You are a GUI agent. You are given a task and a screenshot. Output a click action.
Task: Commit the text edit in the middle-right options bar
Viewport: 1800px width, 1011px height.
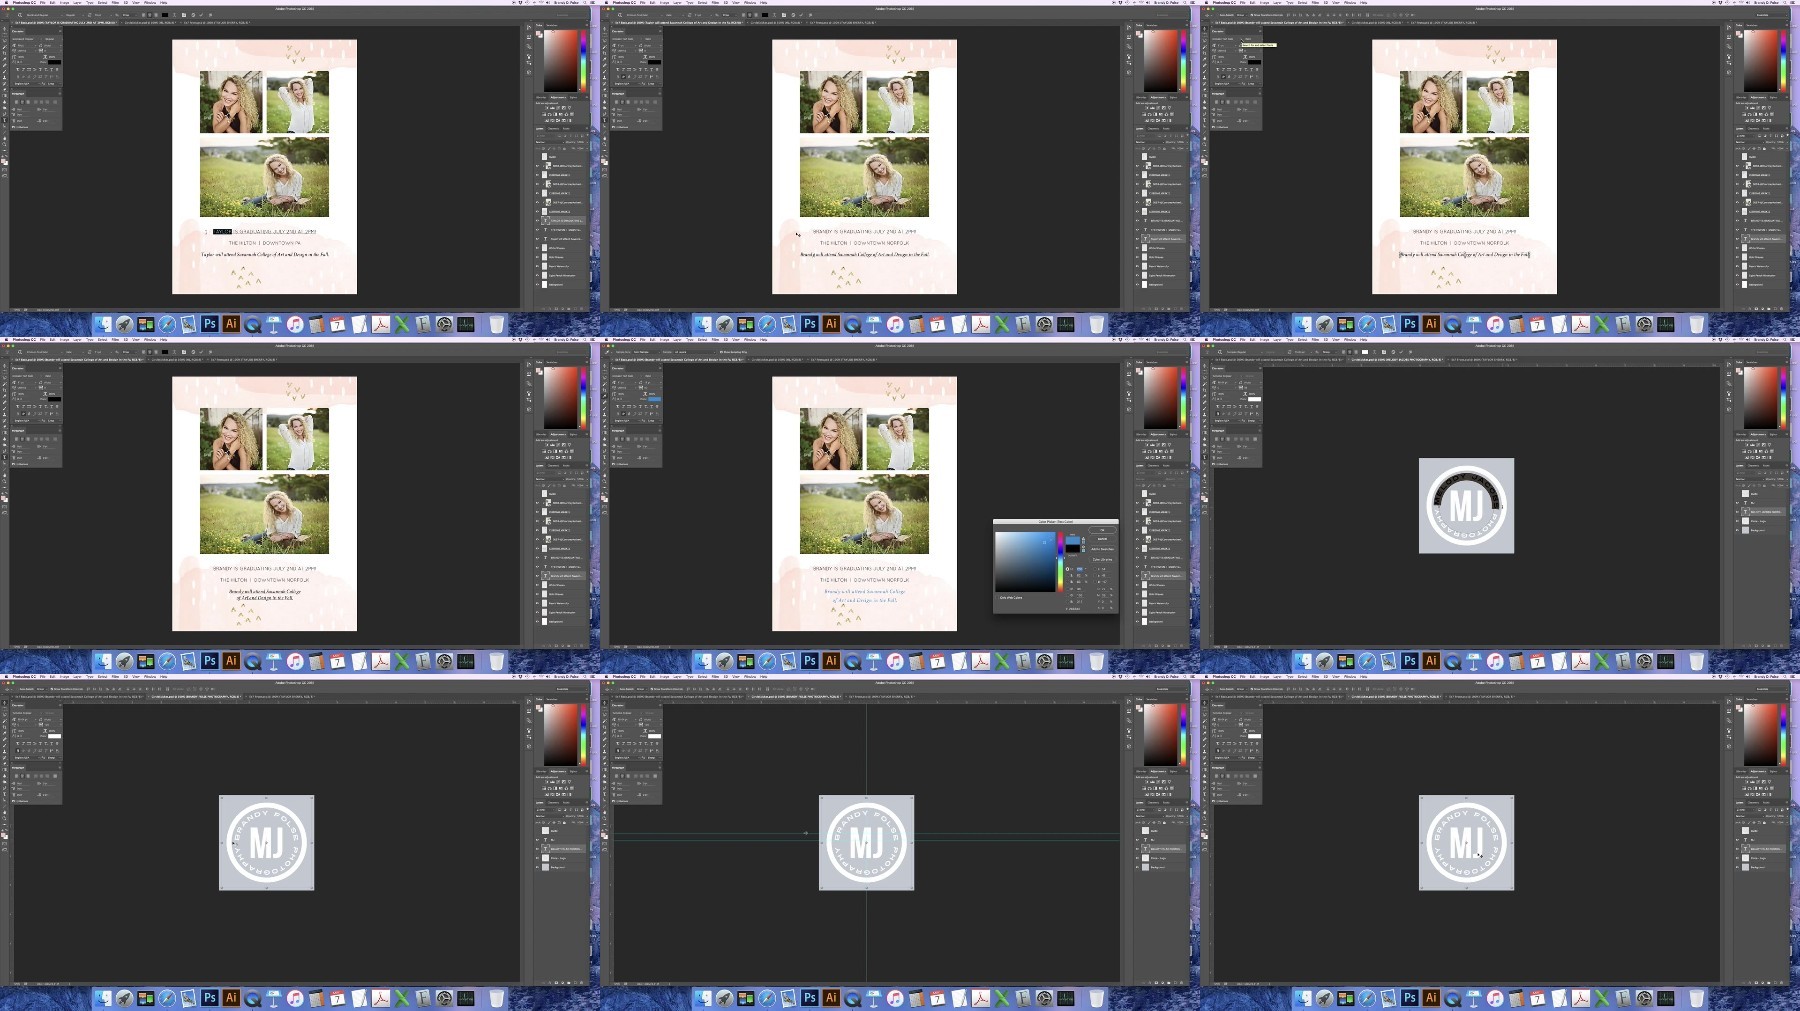[x=1401, y=352]
